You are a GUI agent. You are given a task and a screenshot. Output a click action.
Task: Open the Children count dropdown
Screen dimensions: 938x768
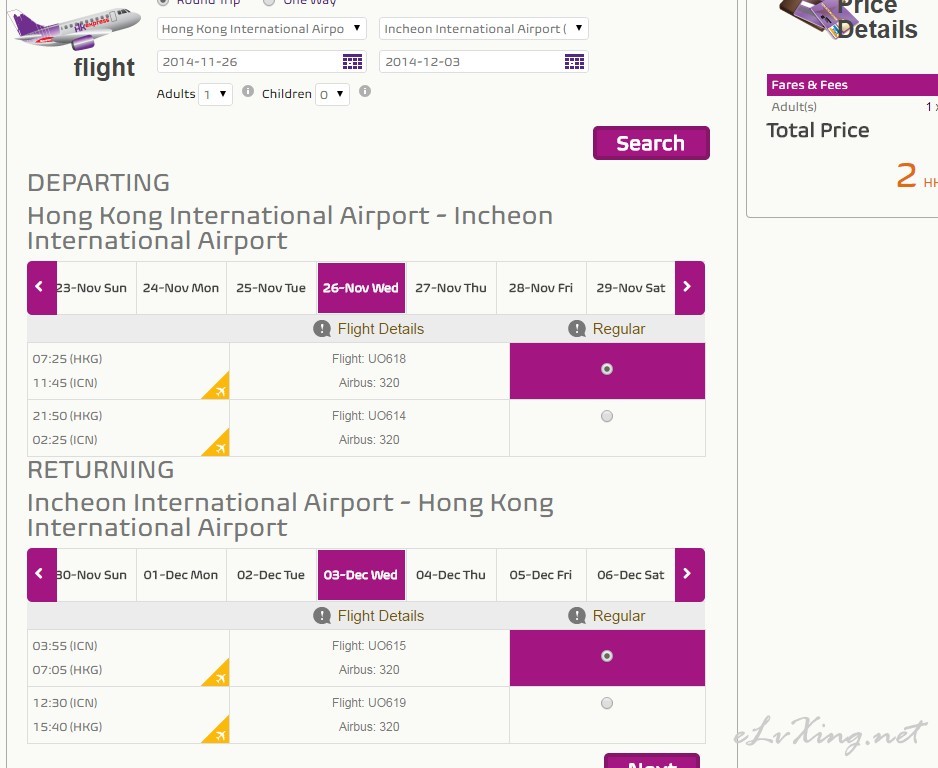333,95
